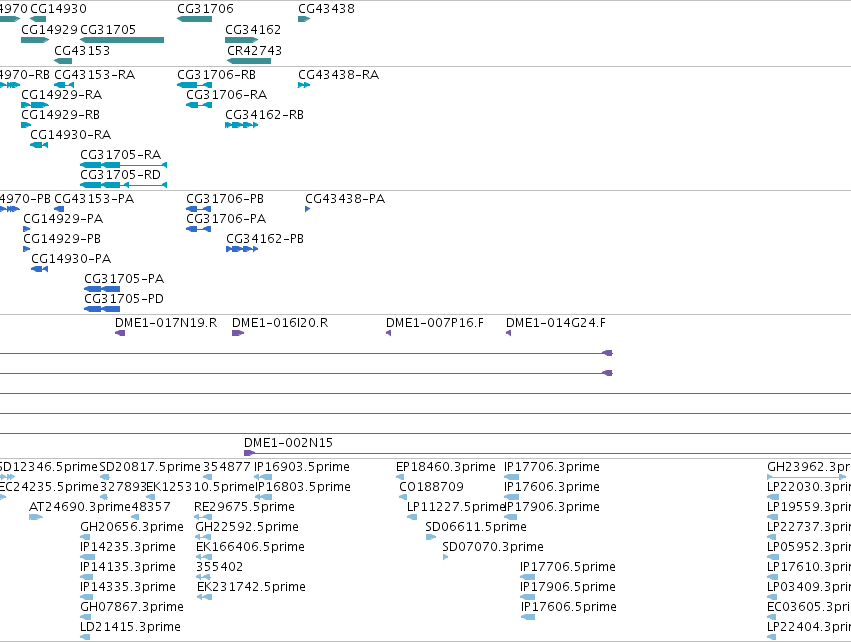Screen dimensions: 851x642
Task: Select the CR42743 gene label
Action: point(254,50)
